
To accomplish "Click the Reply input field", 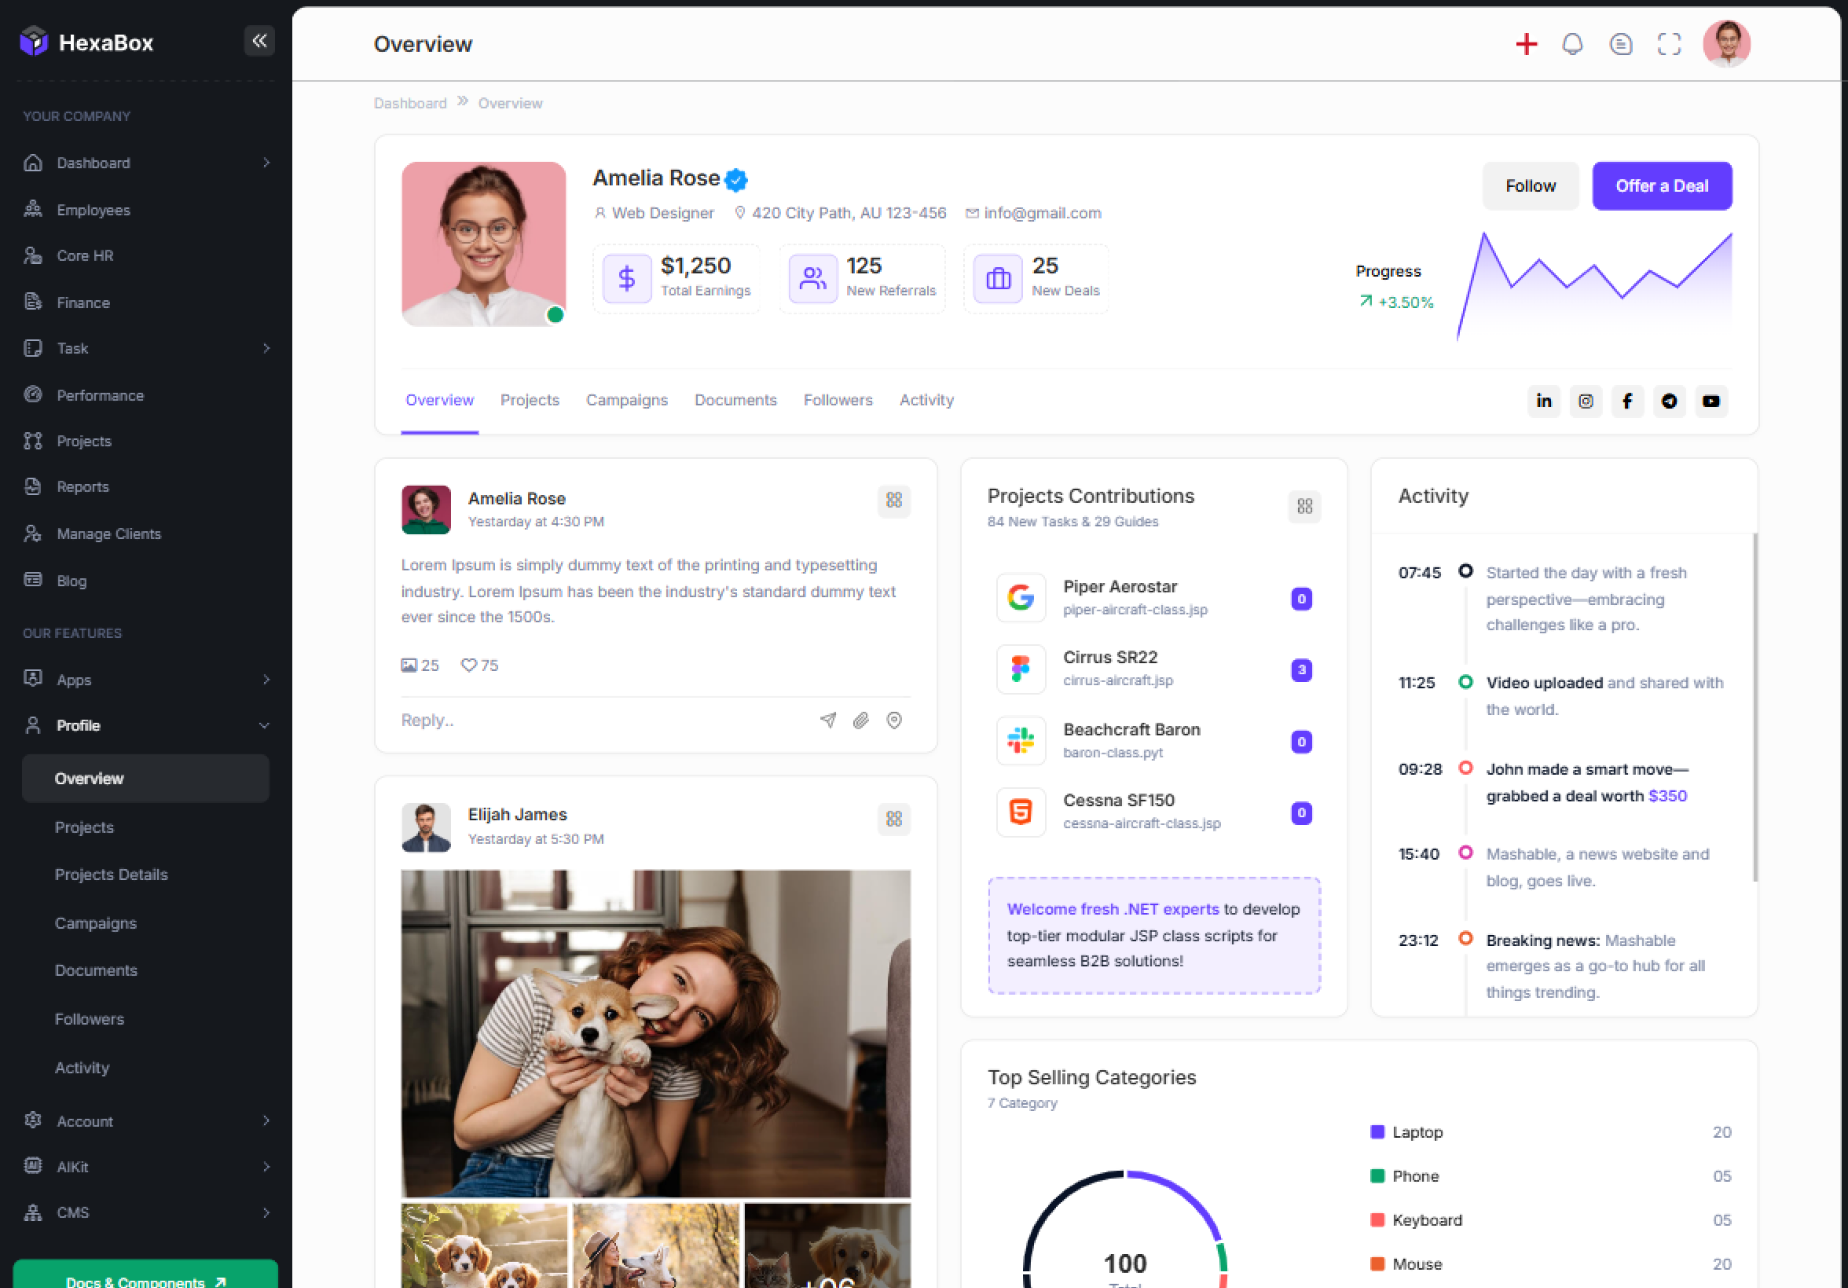I will click(600, 720).
